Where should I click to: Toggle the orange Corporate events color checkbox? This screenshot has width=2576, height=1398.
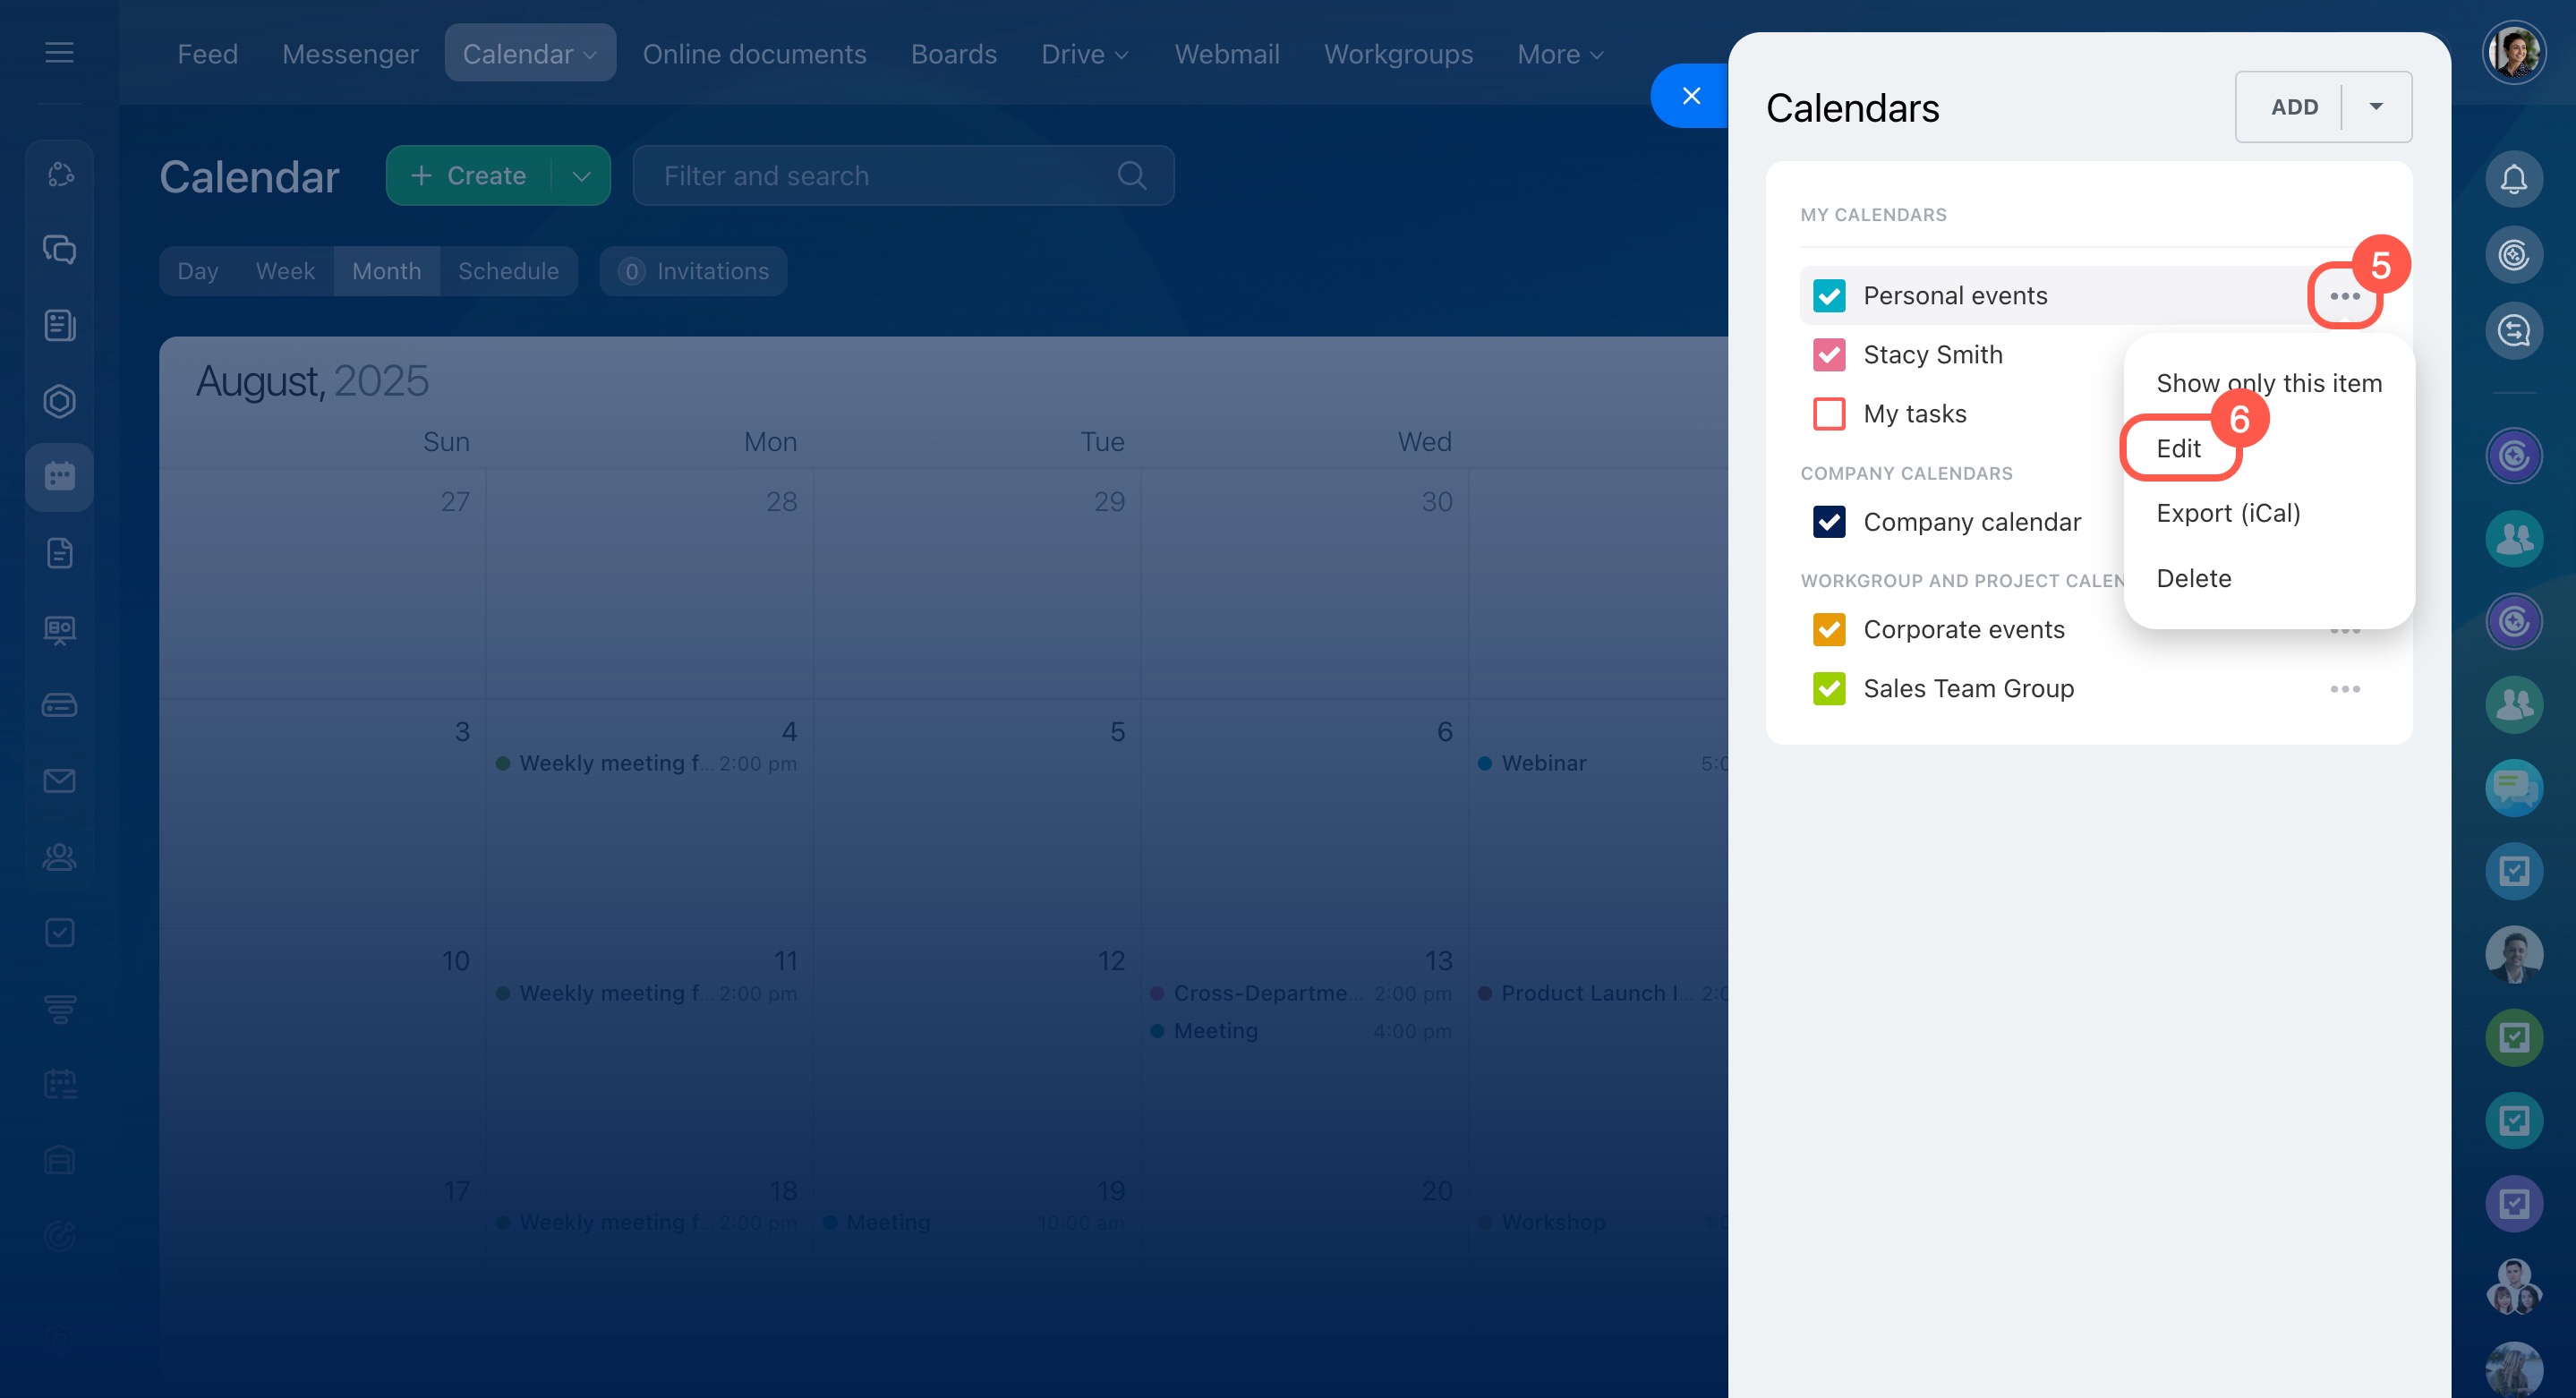(x=1829, y=630)
